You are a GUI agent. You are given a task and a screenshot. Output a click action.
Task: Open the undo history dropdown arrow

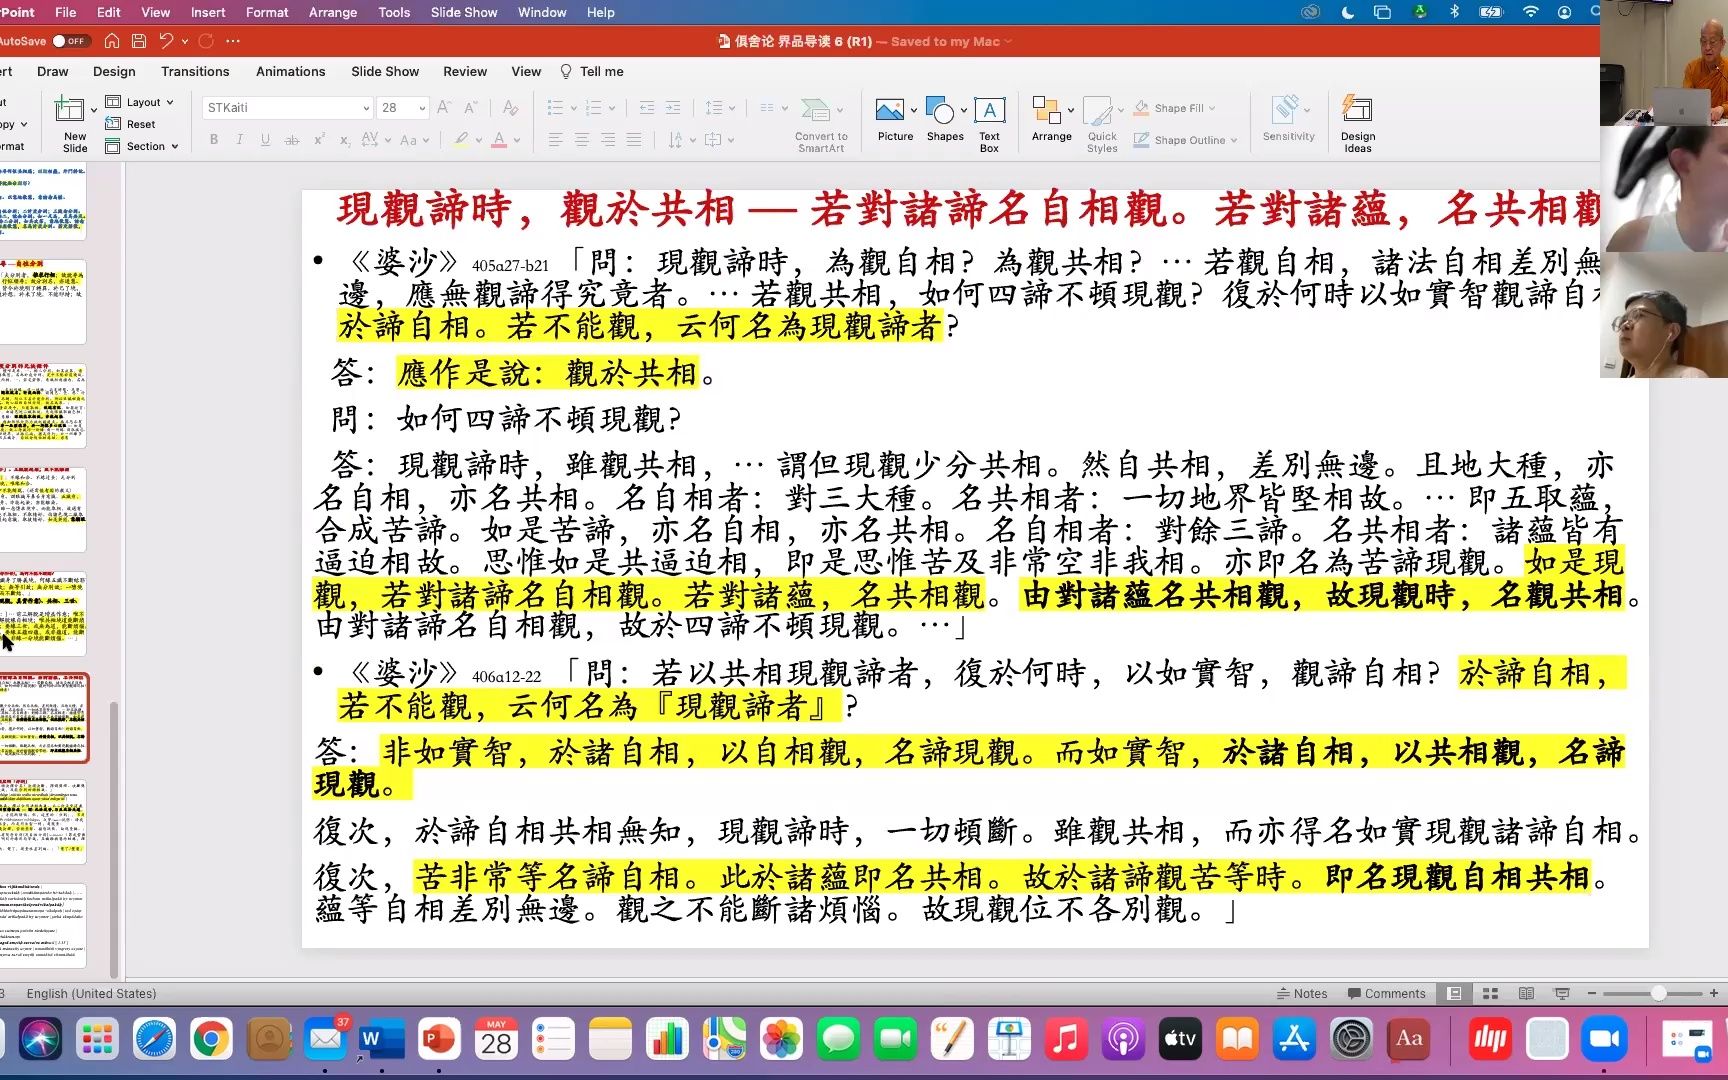tap(185, 41)
